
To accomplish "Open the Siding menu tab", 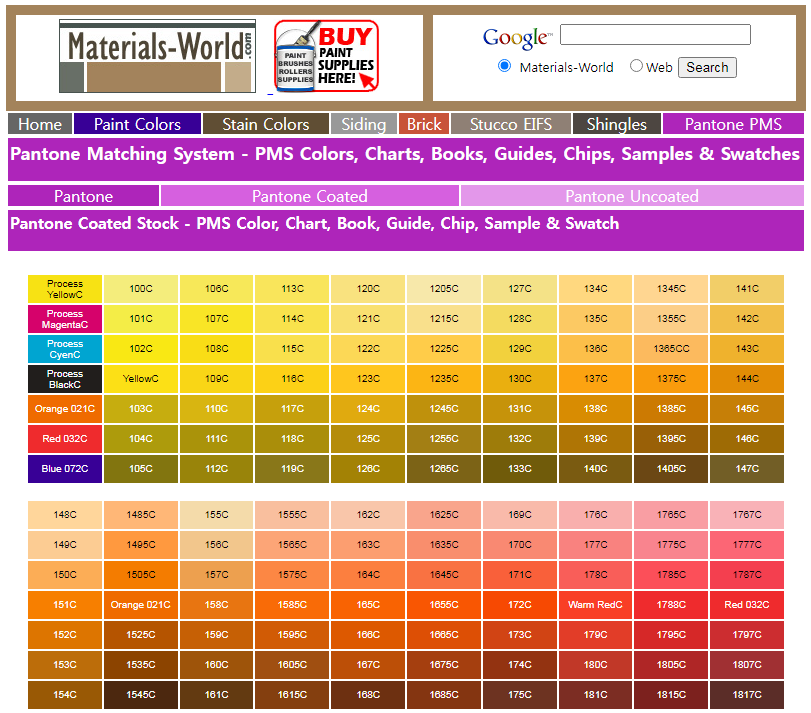I will (364, 124).
